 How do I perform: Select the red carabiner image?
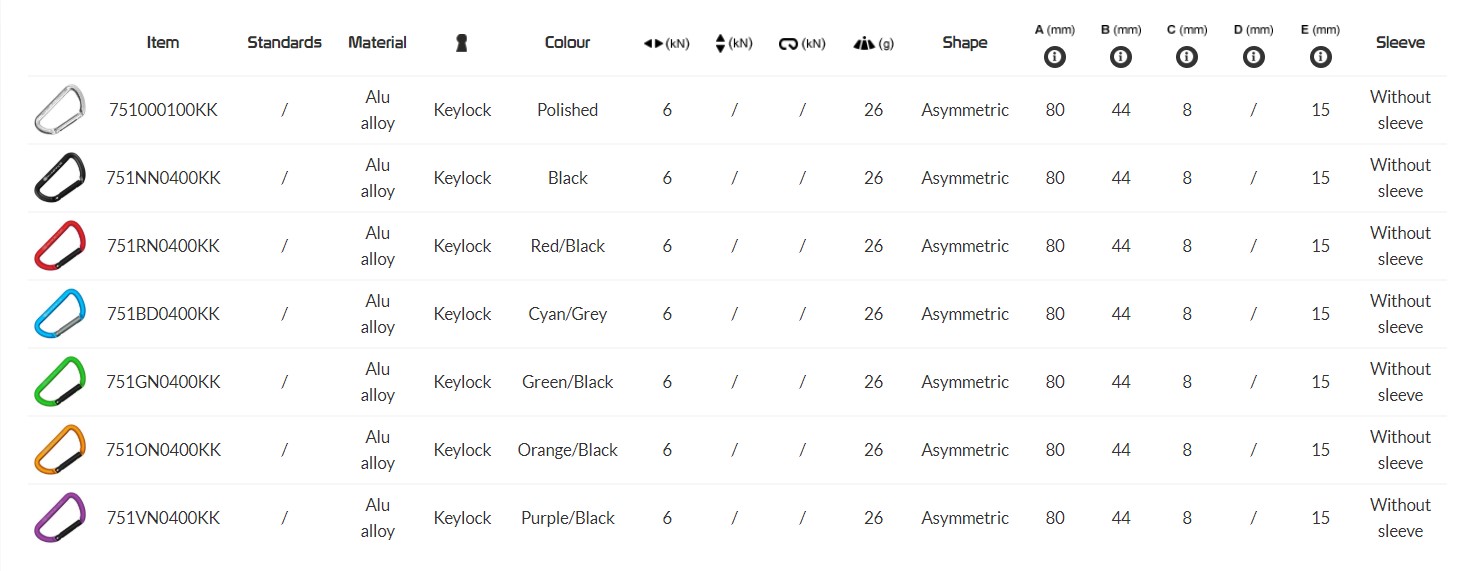click(59, 245)
